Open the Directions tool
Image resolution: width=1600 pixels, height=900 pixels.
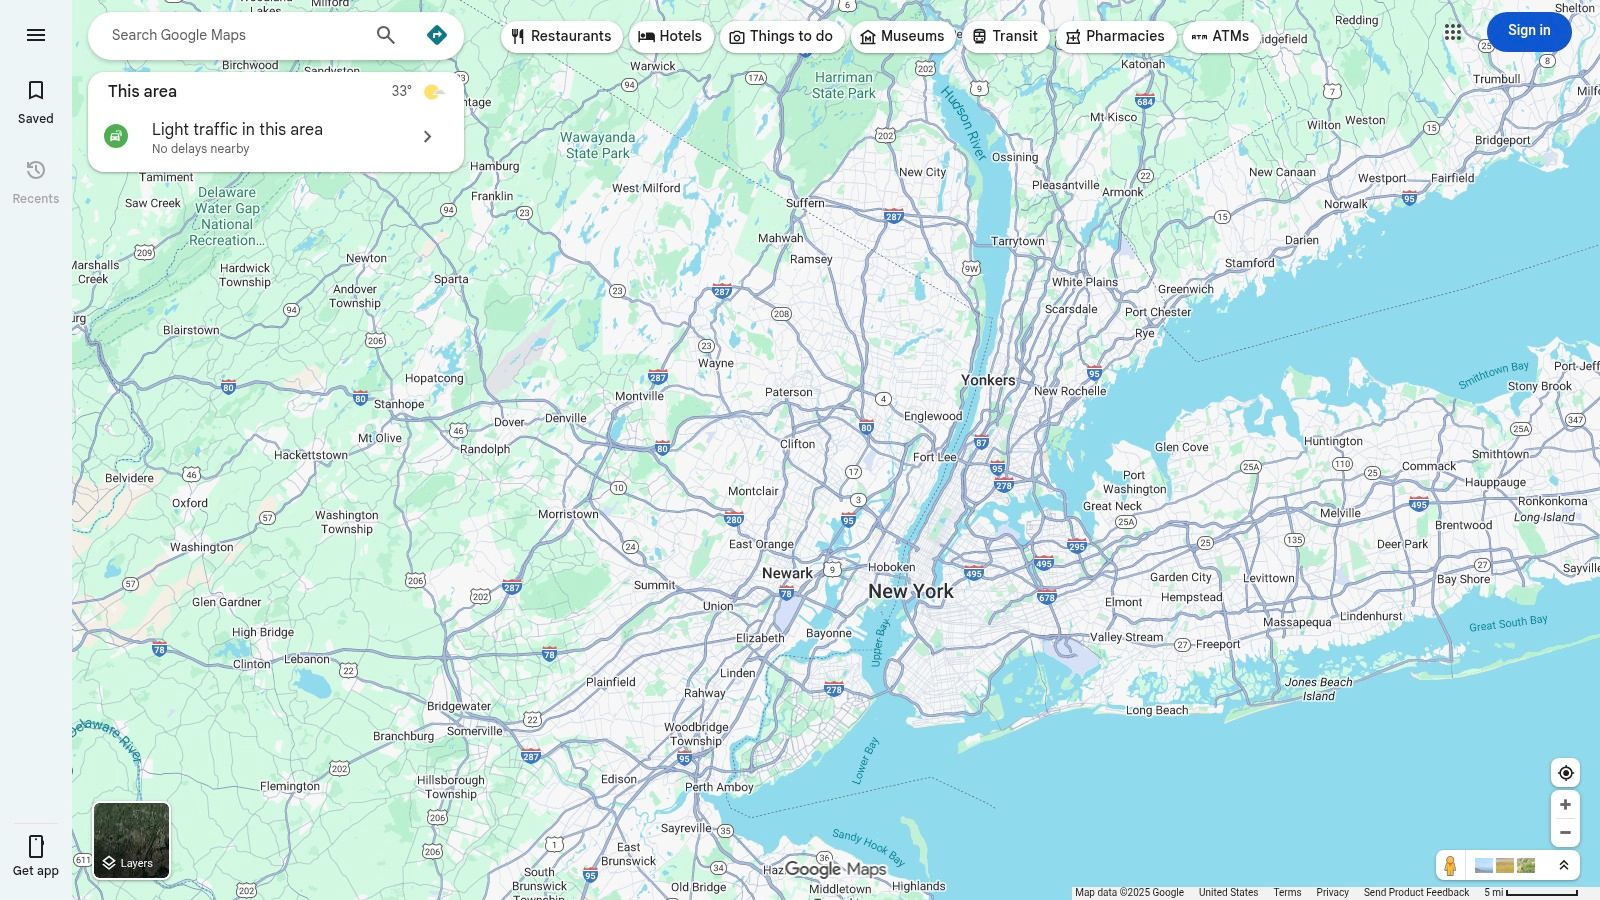pyautogui.click(x=437, y=34)
